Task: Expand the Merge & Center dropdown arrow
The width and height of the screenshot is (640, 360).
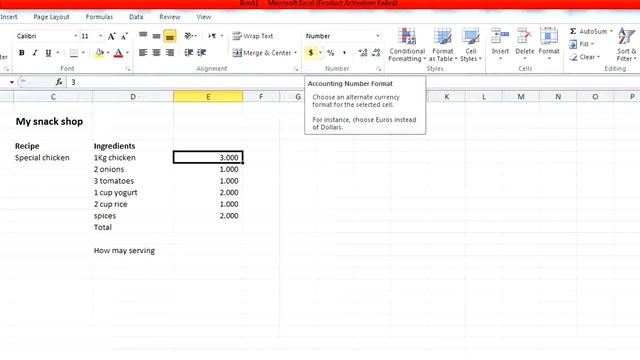Action: (x=295, y=53)
